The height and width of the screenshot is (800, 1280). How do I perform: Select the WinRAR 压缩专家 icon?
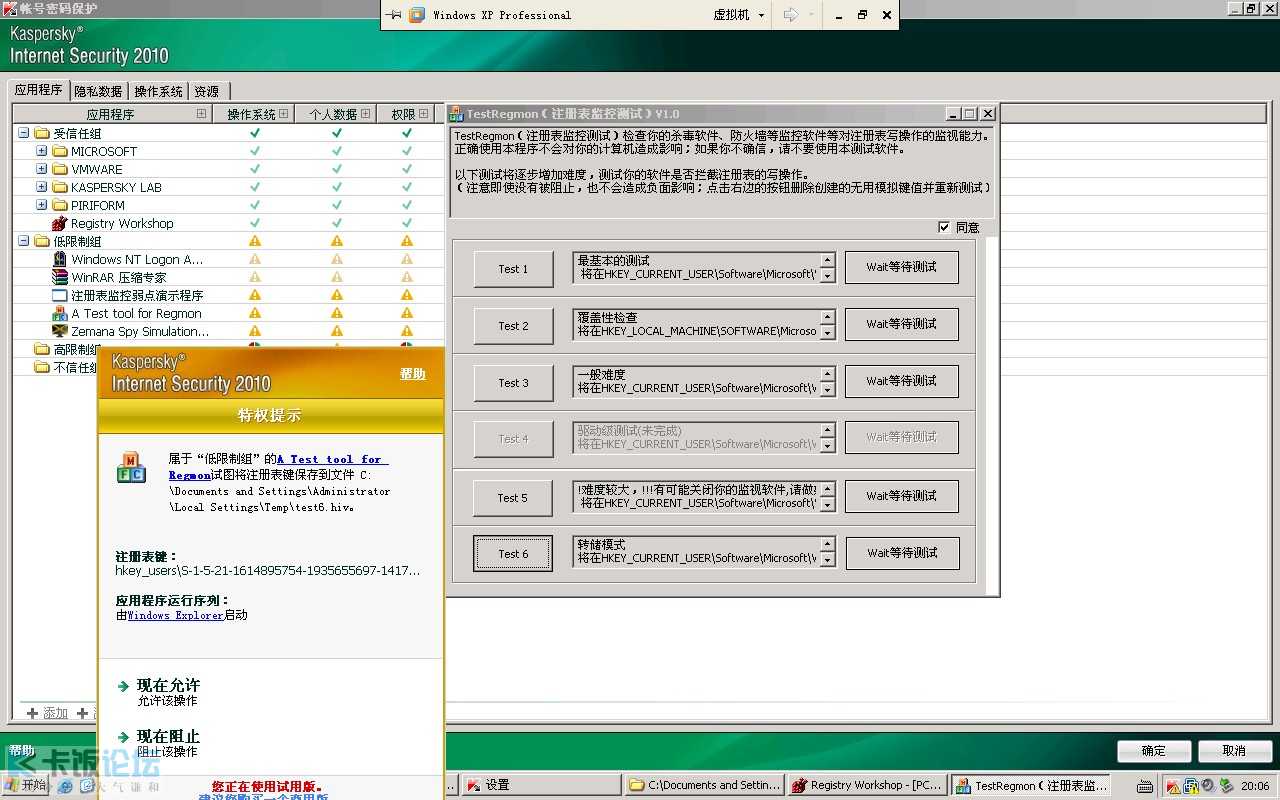[x=59, y=277]
